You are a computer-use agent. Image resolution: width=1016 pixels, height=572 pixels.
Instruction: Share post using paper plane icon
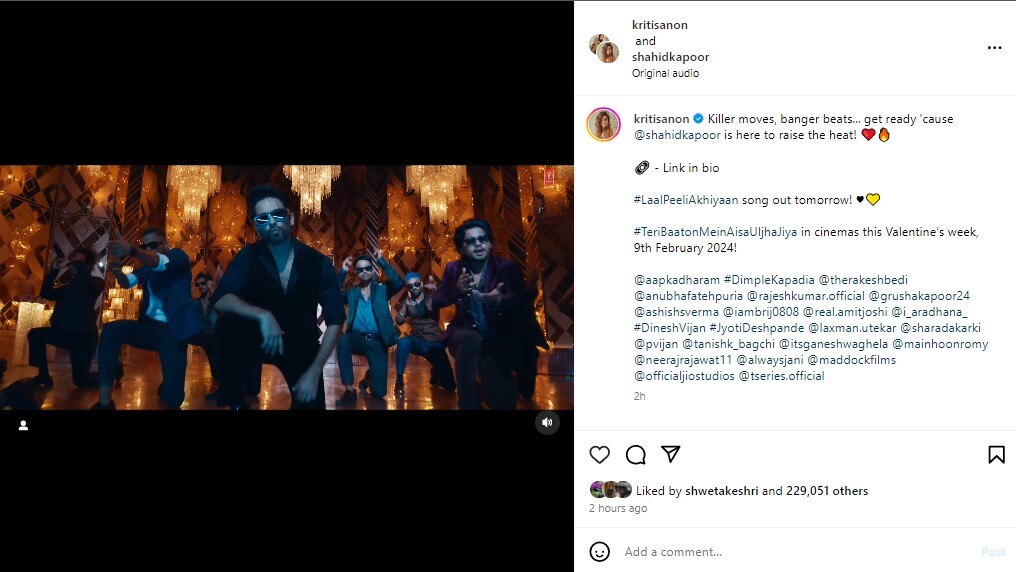(x=671, y=454)
